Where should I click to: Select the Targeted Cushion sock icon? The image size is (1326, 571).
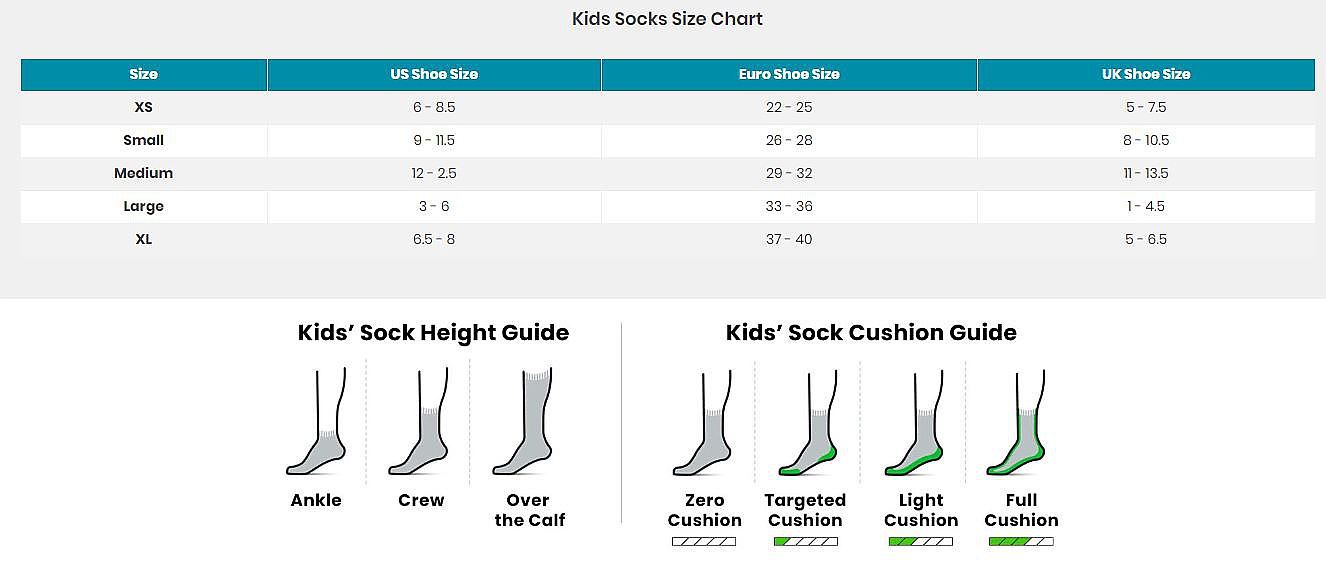tap(808, 424)
